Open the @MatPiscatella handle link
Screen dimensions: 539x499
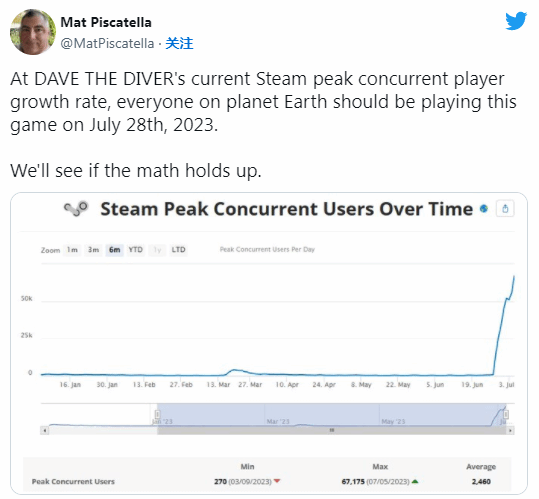click(107, 44)
